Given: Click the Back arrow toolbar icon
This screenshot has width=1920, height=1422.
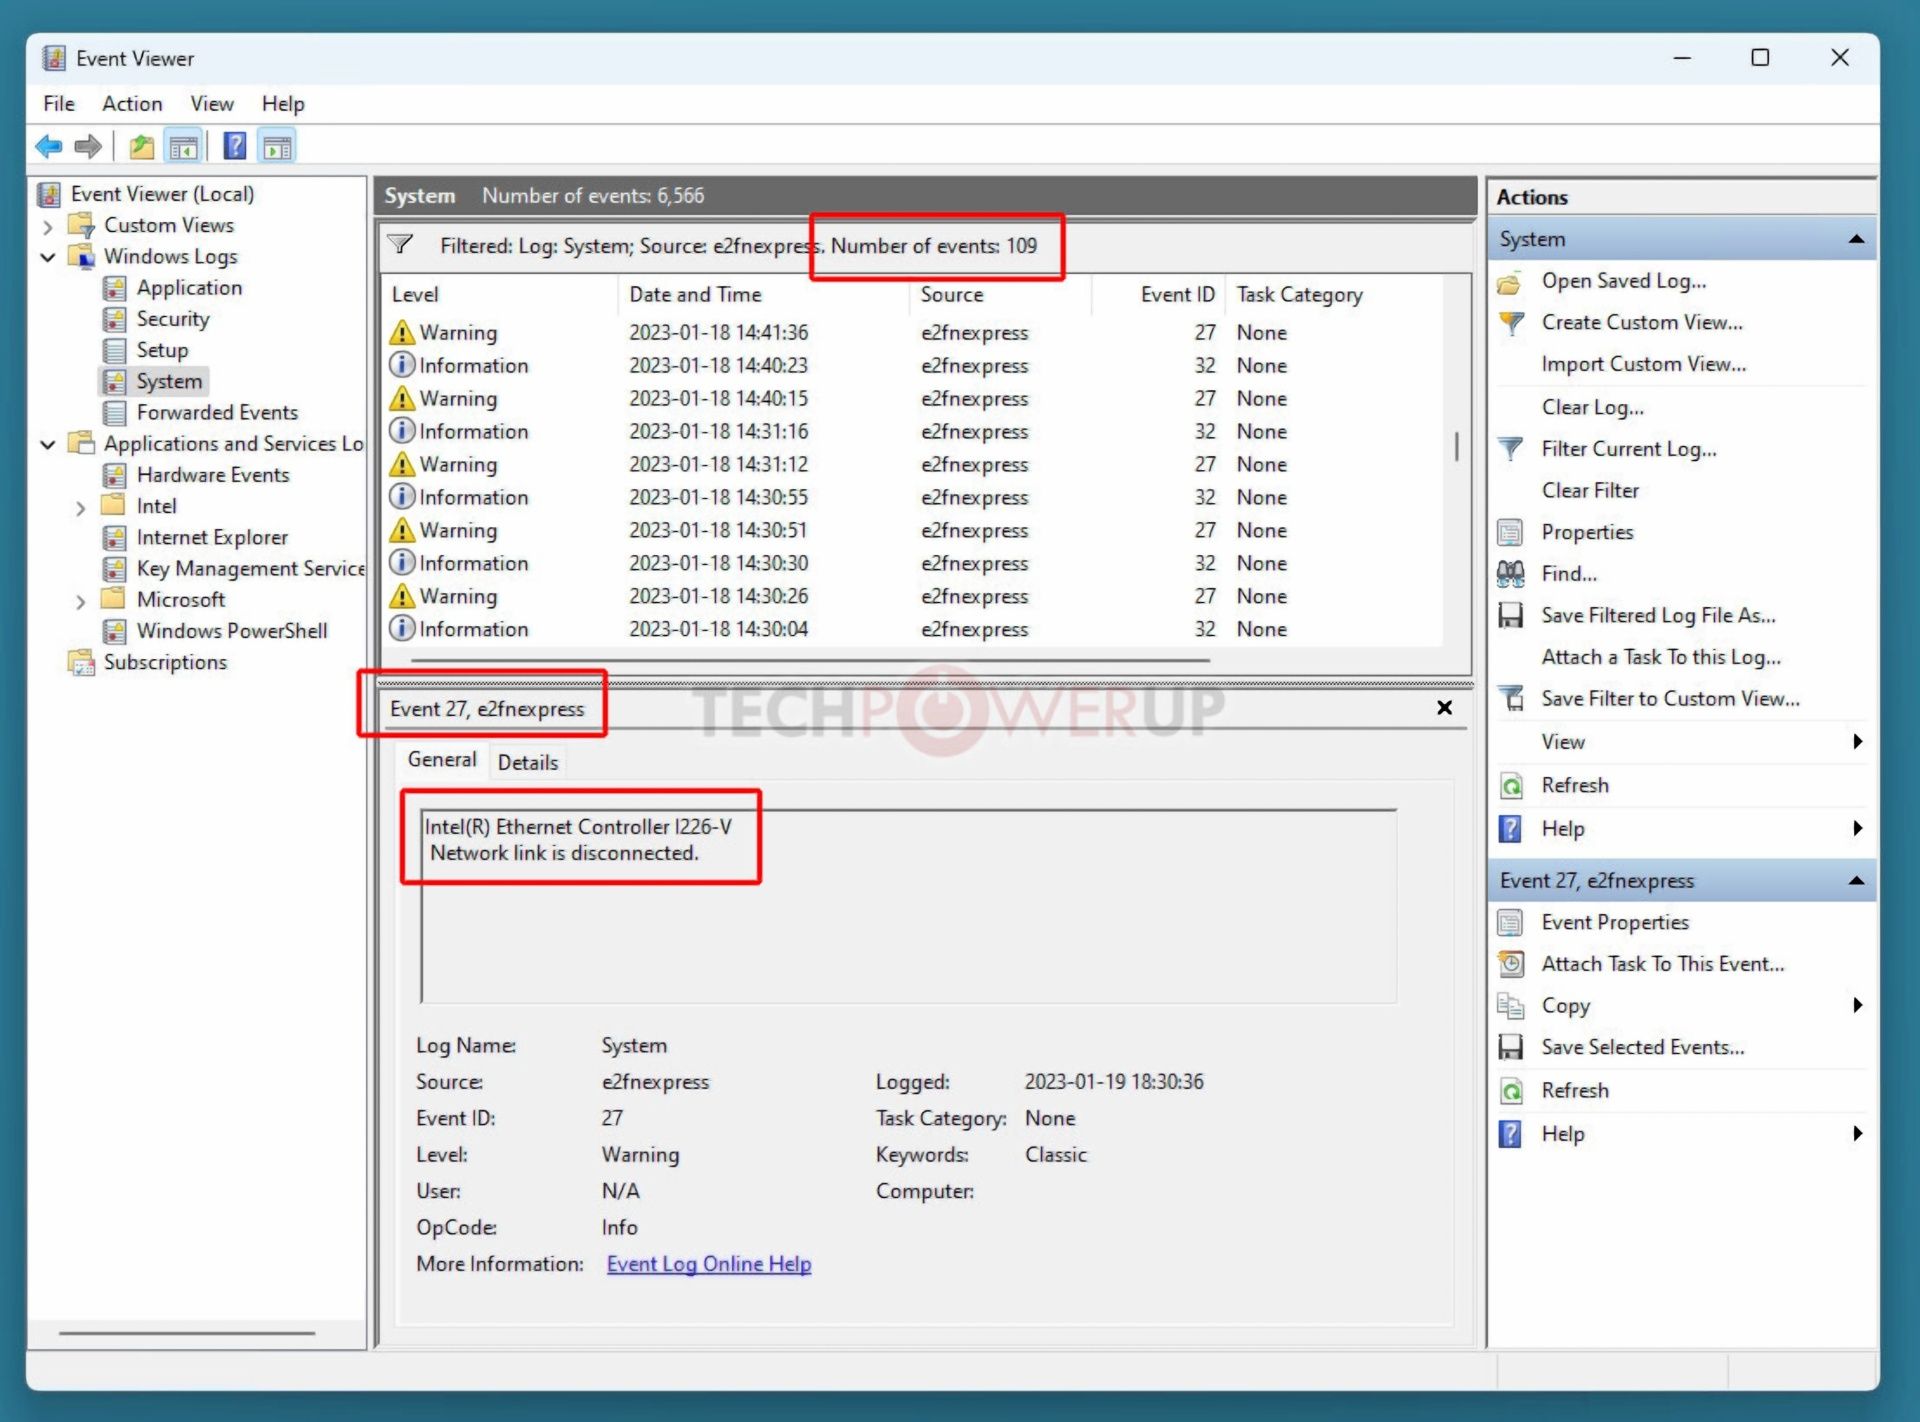Looking at the screenshot, I should [48, 147].
